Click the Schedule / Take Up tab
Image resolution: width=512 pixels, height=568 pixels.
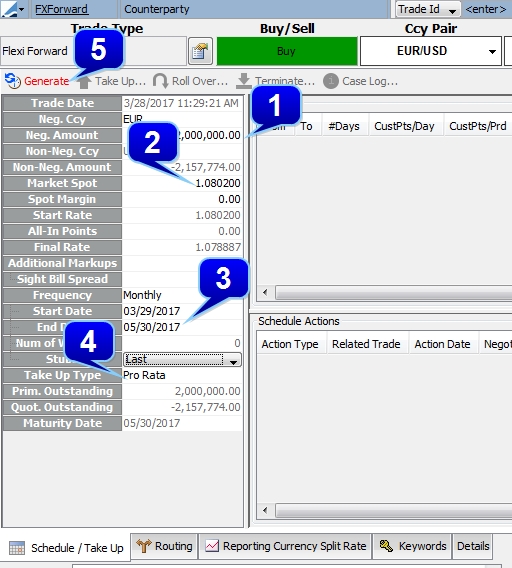(x=67, y=548)
